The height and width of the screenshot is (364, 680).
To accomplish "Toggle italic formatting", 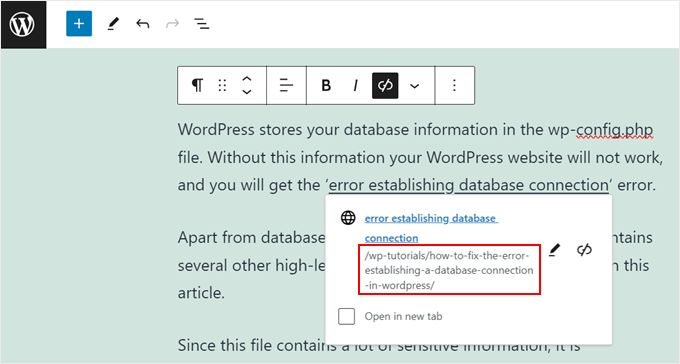I will (x=356, y=85).
